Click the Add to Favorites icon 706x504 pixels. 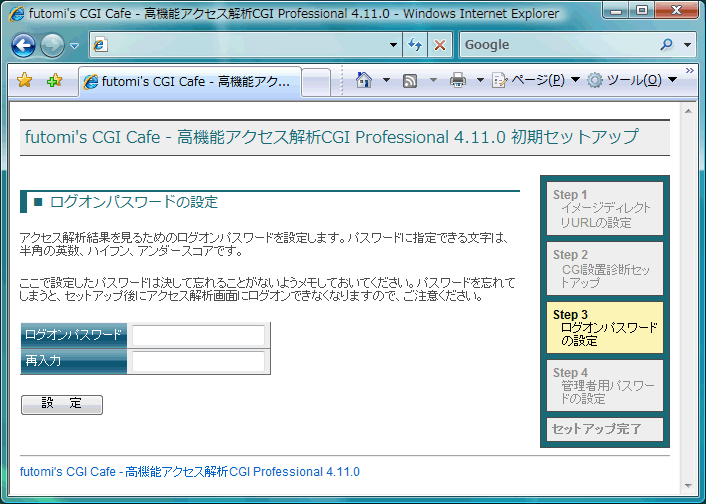coord(54,81)
